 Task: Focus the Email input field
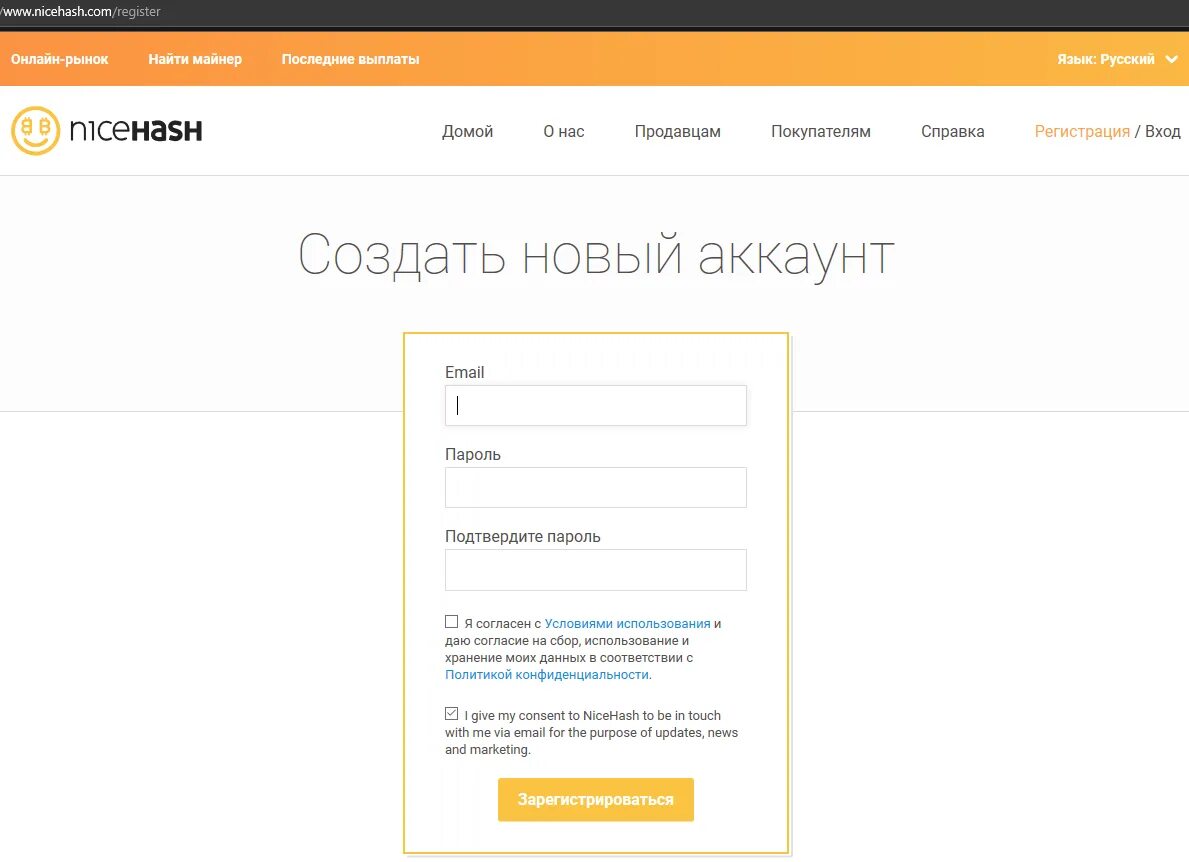point(595,406)
